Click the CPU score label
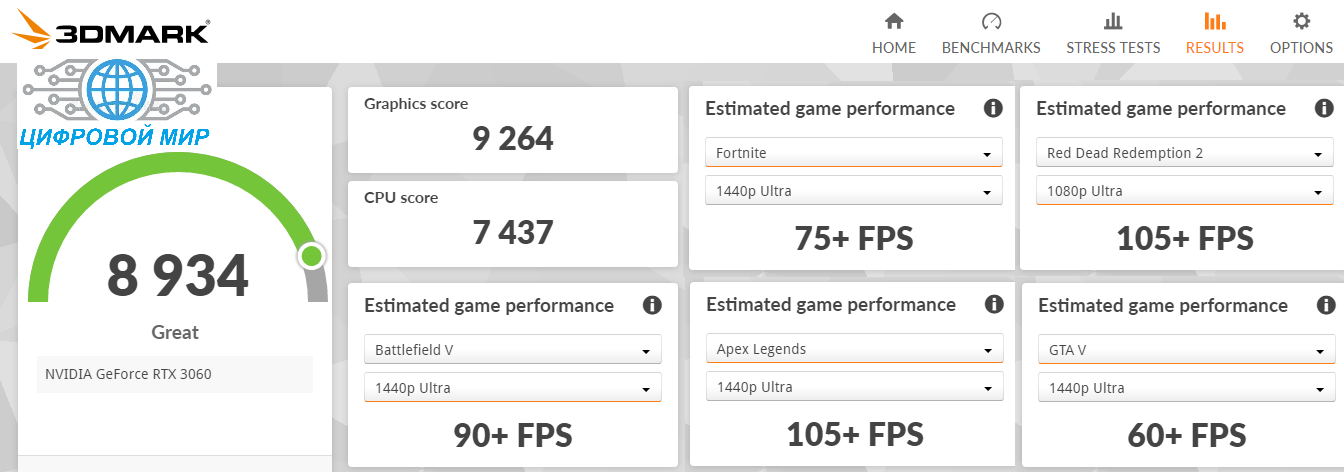 click(401, 198)
